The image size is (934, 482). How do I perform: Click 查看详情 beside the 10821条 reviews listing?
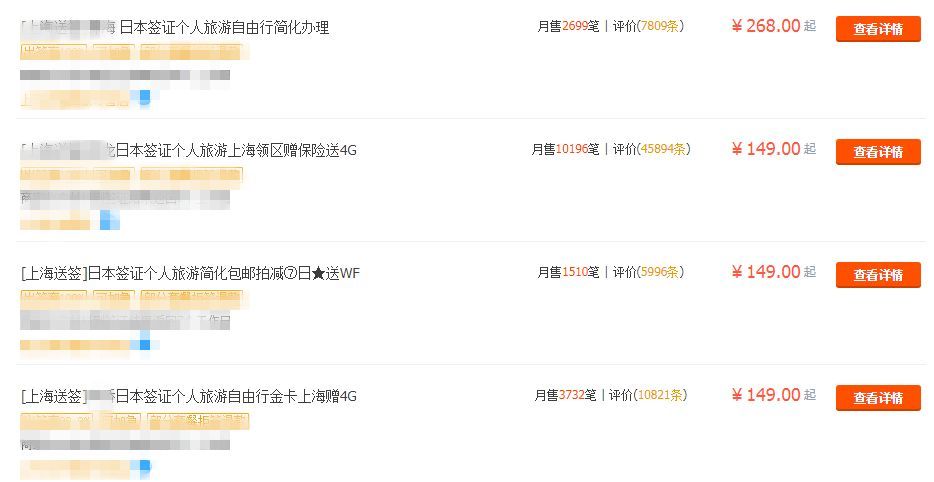tap(878, 397)
